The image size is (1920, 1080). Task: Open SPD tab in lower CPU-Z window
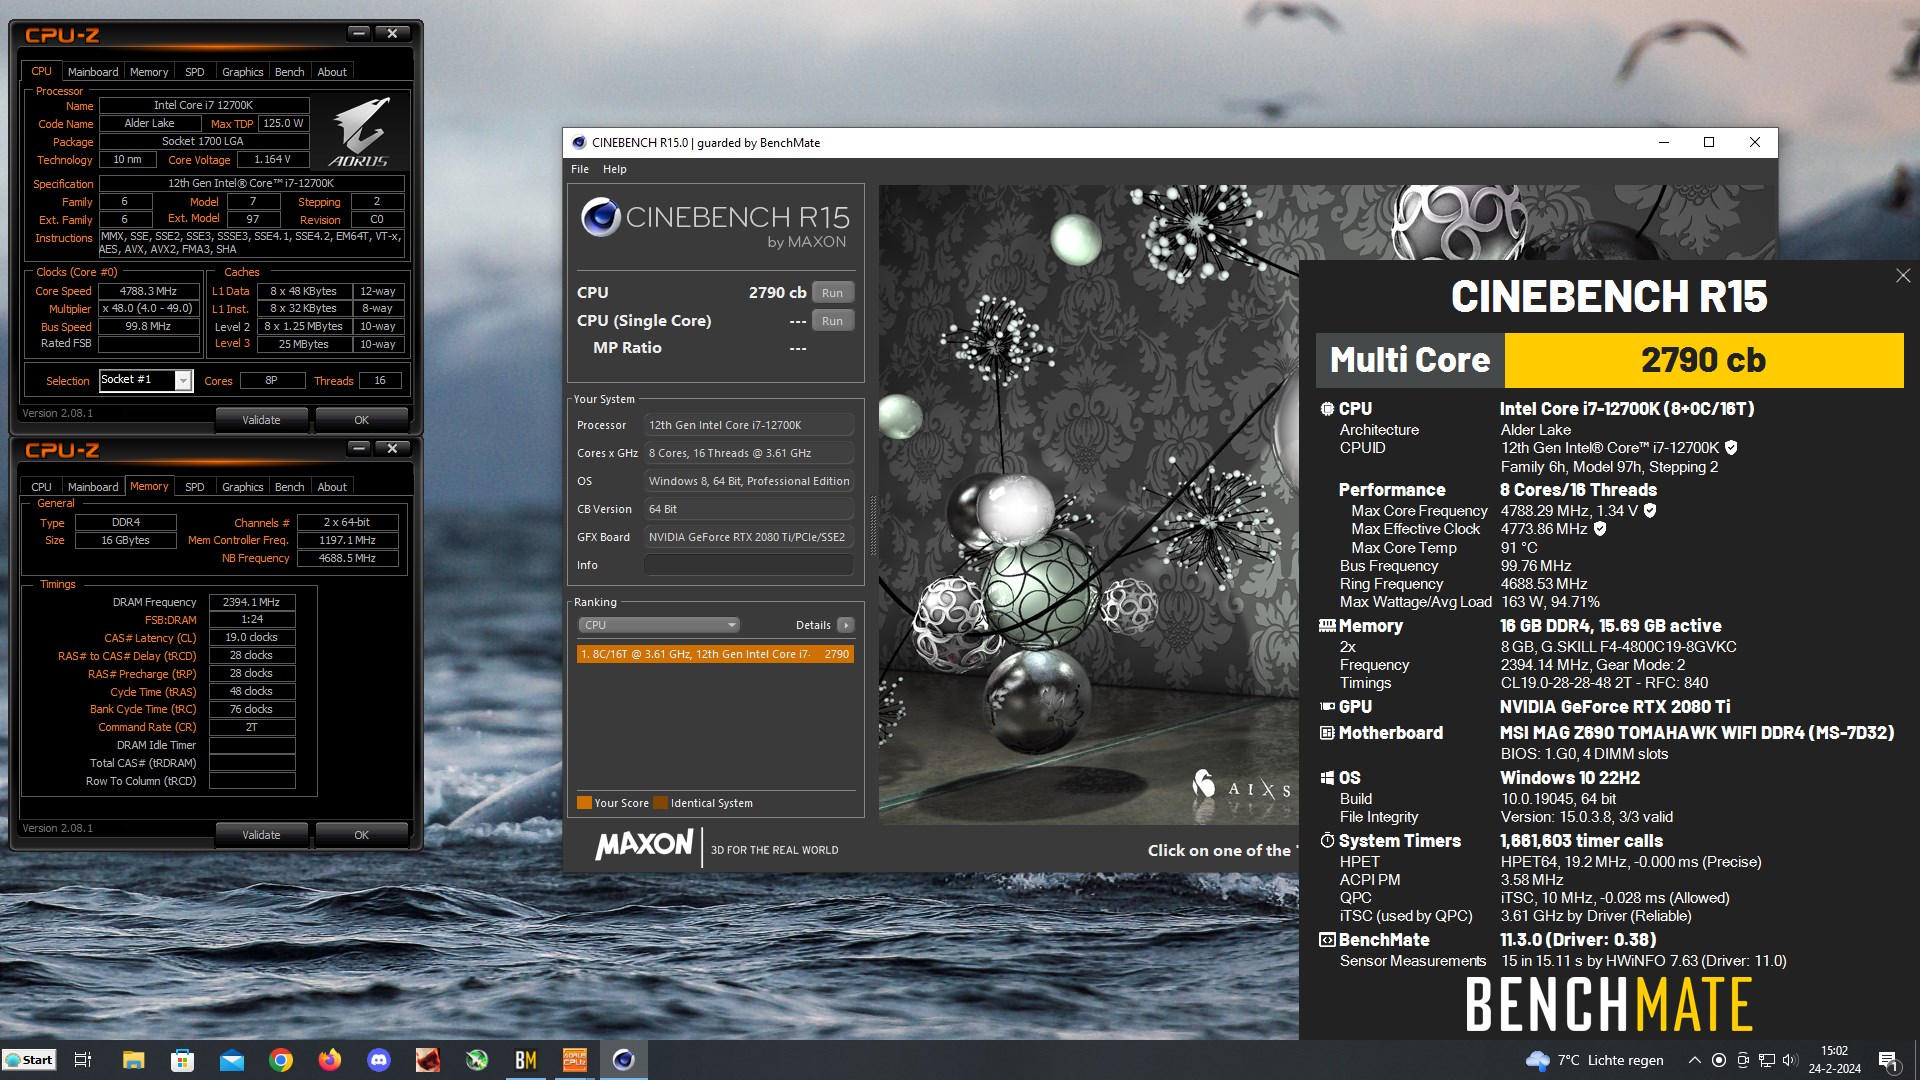195,487
